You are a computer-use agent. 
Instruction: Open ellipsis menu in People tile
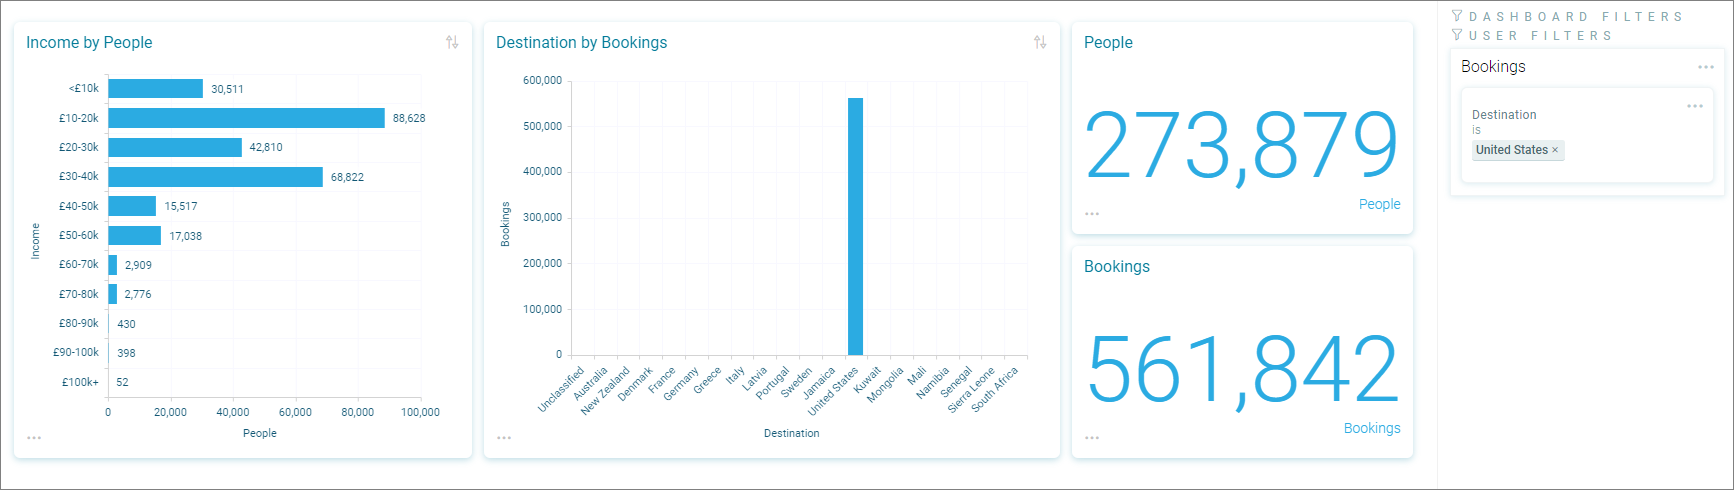(x=1092, y=214)
